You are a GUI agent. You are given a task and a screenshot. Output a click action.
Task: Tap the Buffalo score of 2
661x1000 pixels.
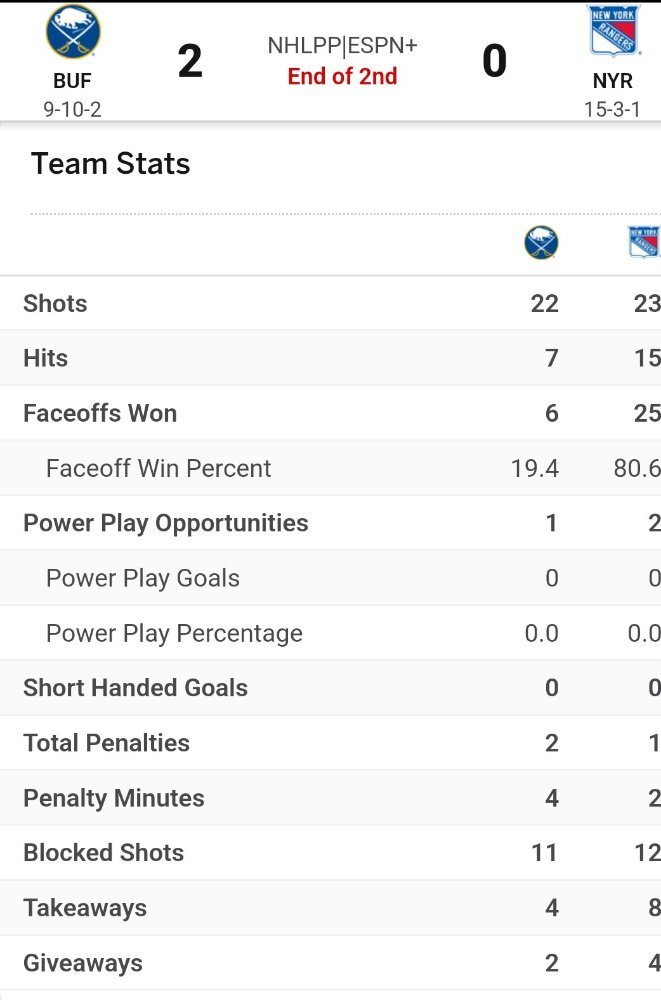[x=190, y=61]
